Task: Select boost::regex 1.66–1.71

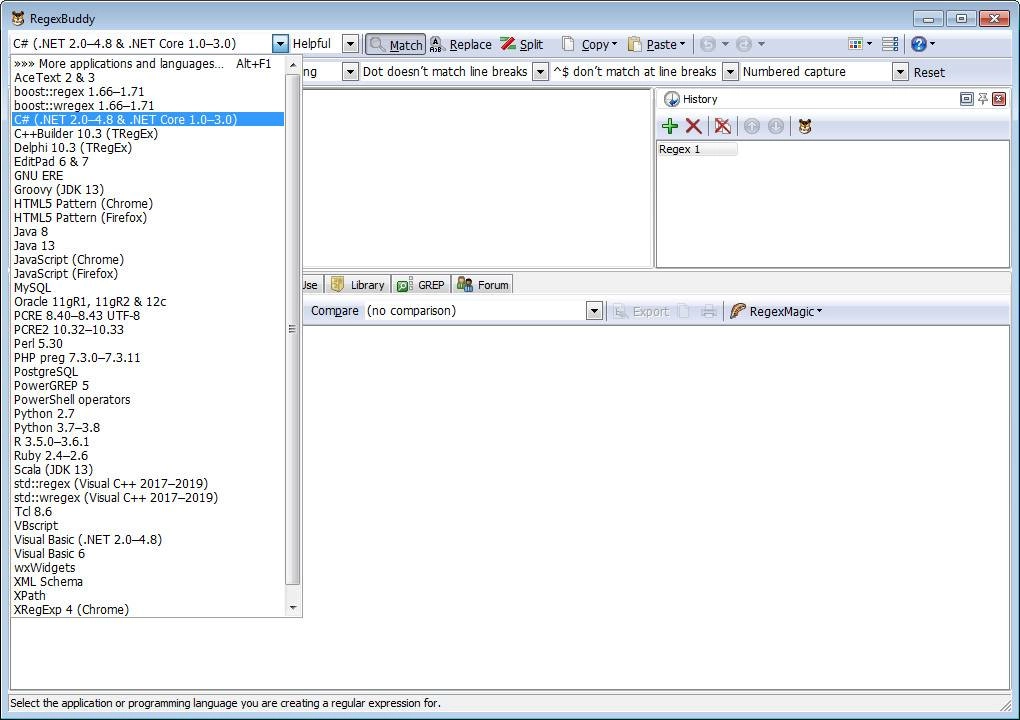Action: (148, 92)
